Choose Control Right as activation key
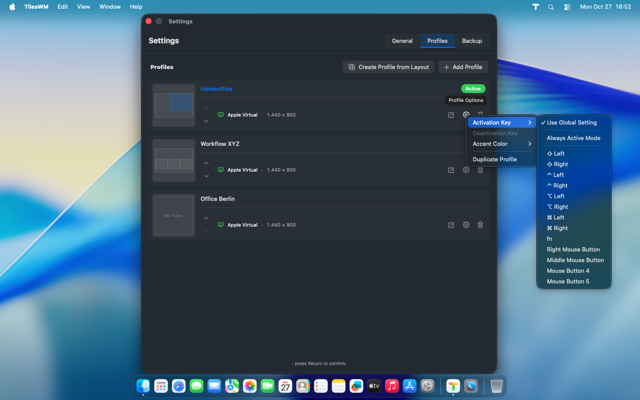 [573, 185]
